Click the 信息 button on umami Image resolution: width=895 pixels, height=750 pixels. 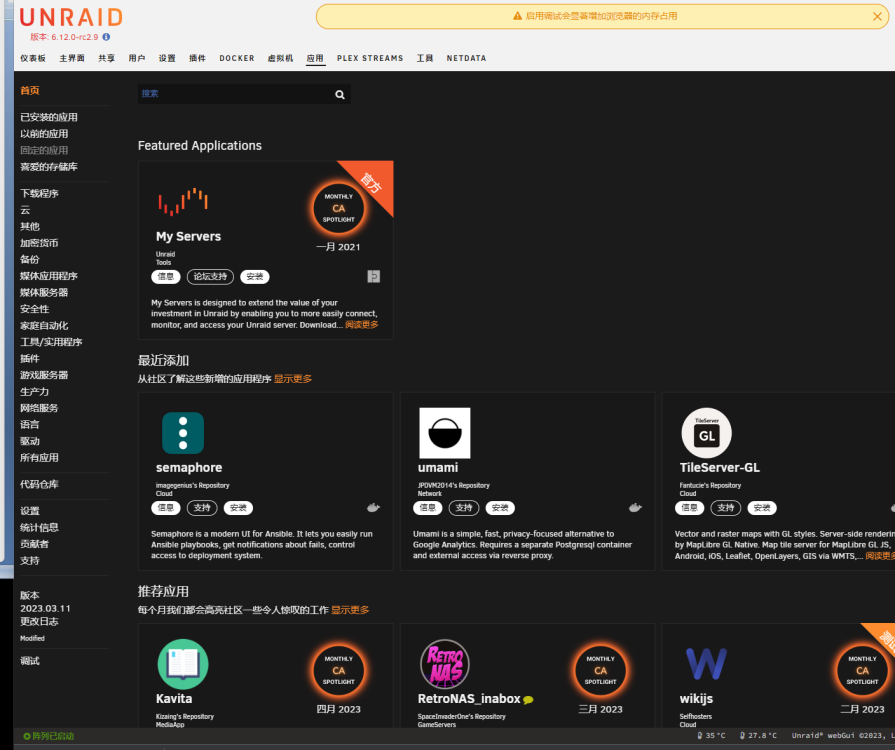click(x=428, y=508)
